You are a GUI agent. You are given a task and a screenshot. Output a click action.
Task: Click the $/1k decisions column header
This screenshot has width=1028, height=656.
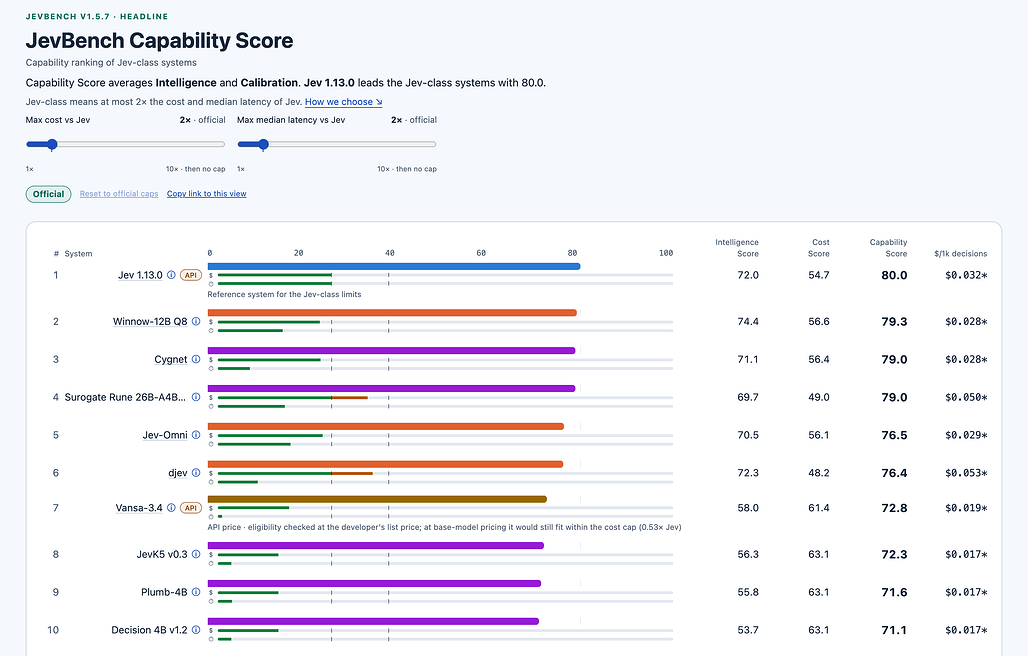click(960, 254)
